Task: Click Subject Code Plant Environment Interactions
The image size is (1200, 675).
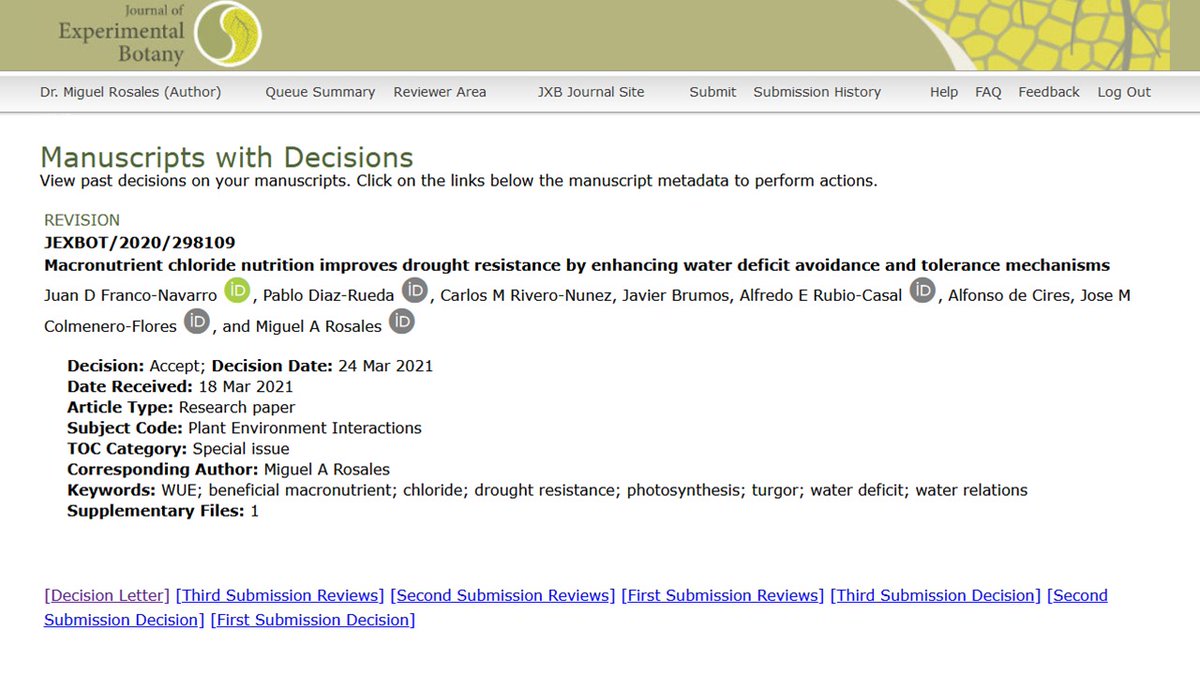Action: [244, 428]
